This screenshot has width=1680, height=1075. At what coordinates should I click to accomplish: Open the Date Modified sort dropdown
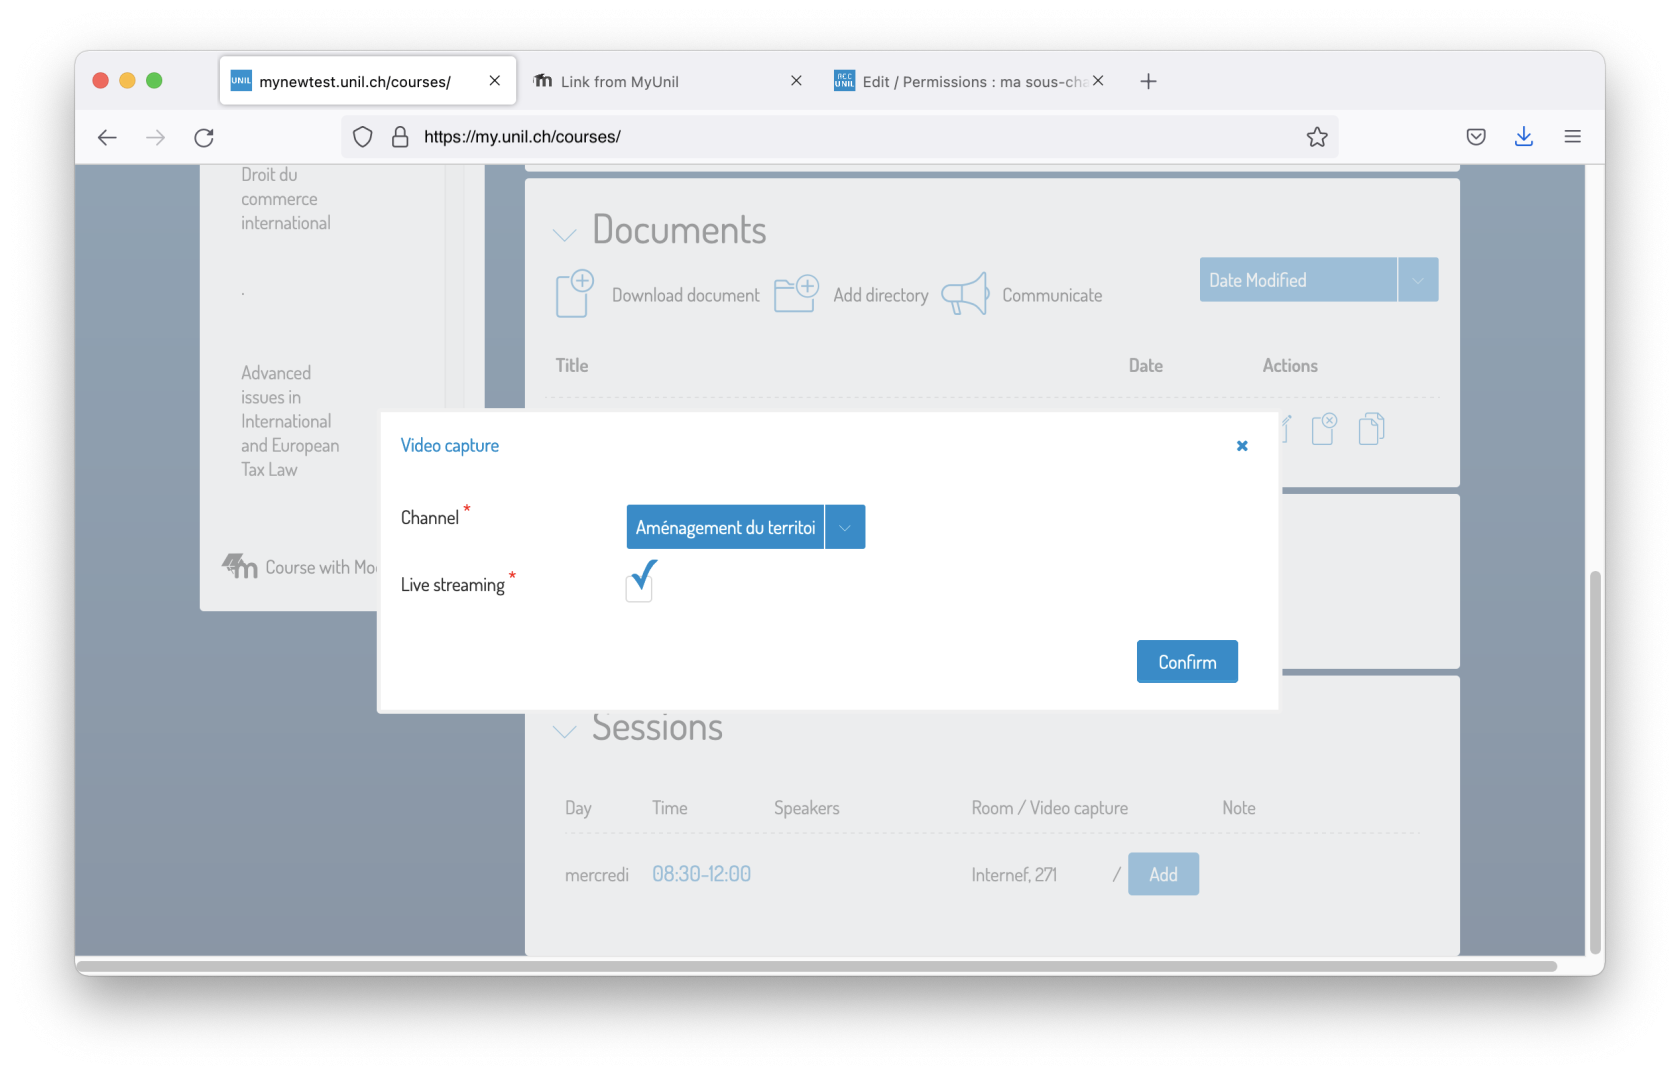[1417, 280]
